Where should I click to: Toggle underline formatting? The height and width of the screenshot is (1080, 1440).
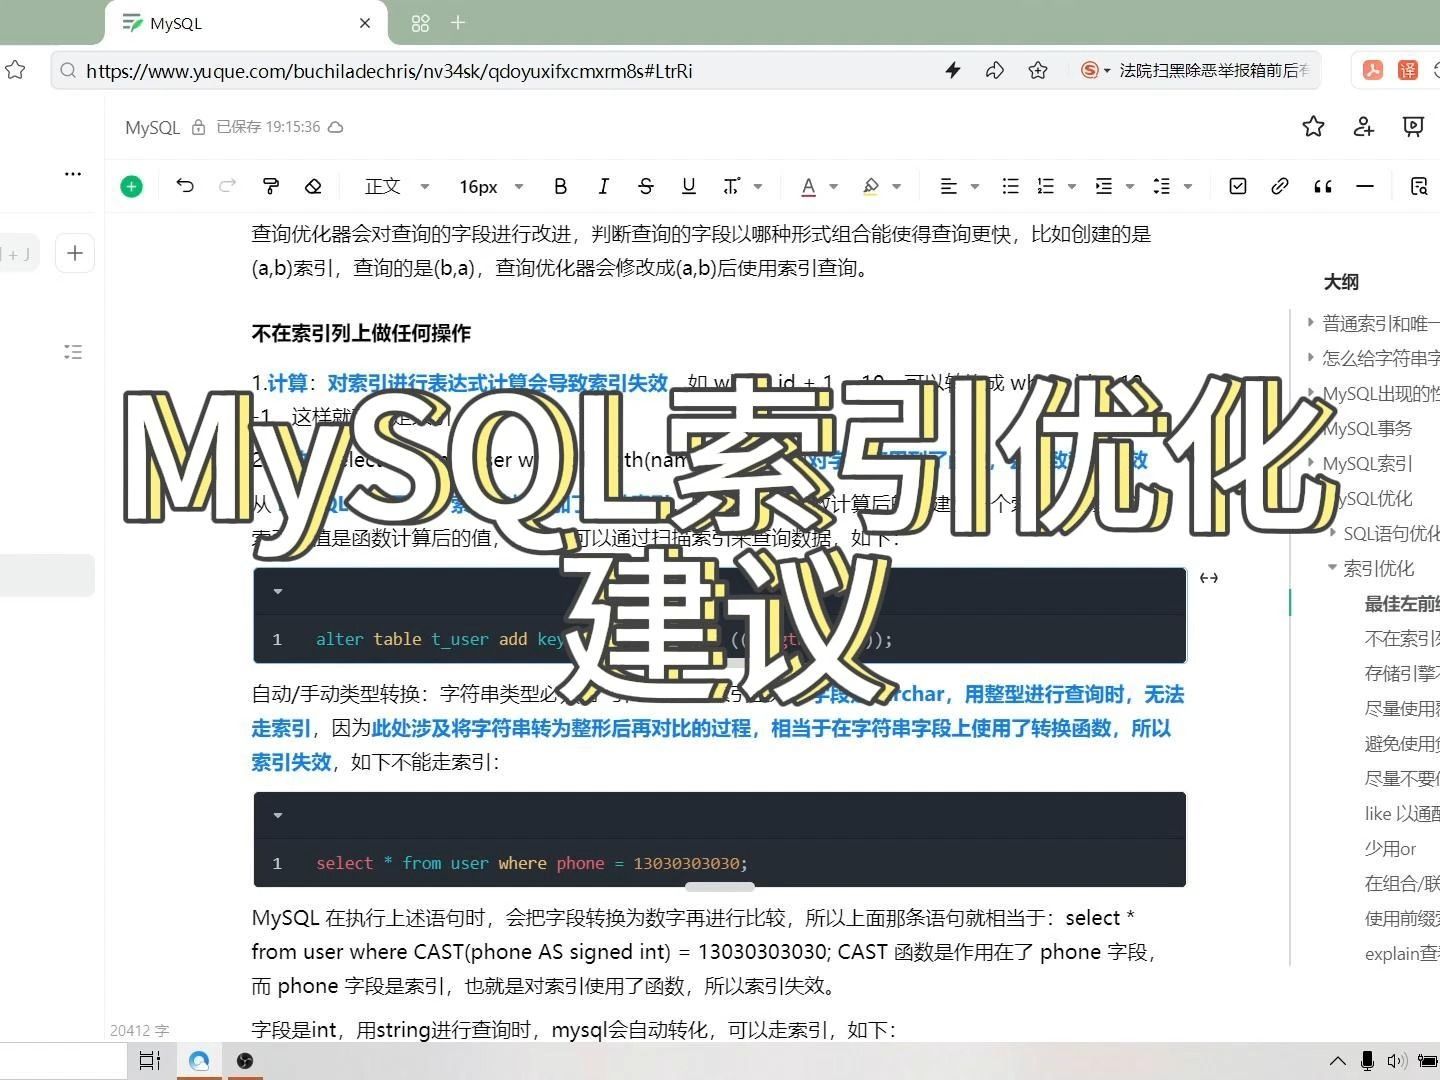tap(688, 186)
